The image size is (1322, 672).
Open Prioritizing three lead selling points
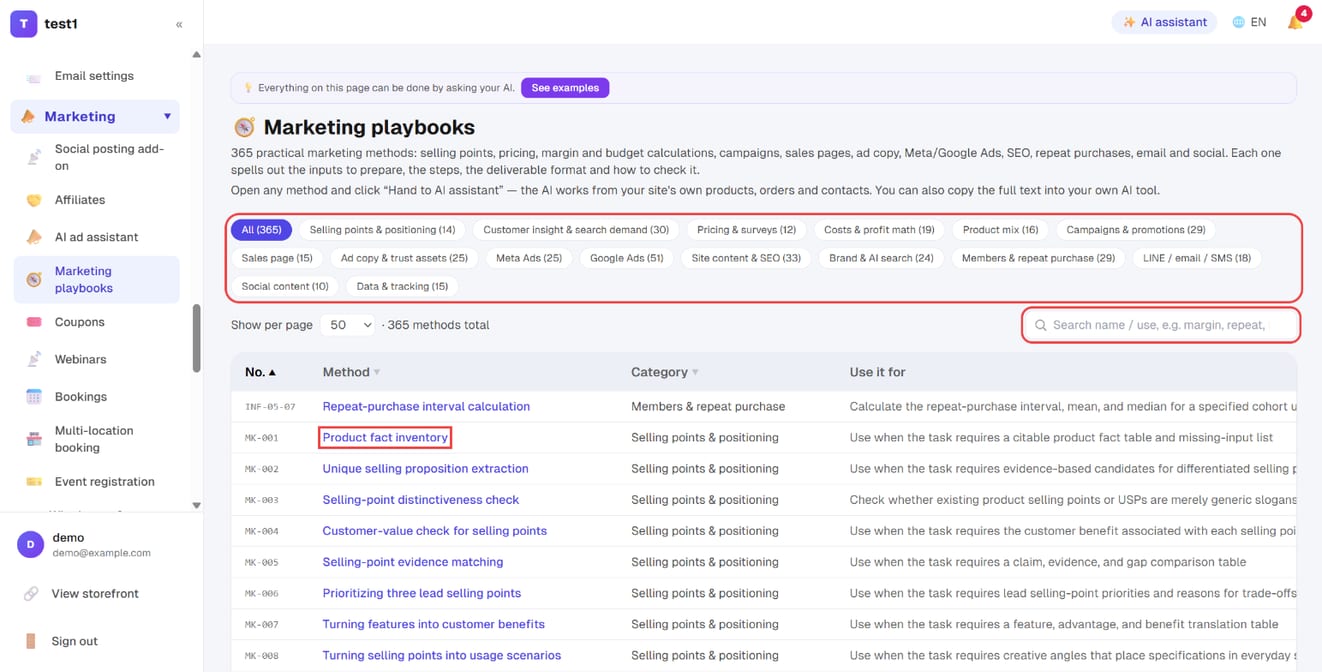pyautogui.click(x=421, y=593)
